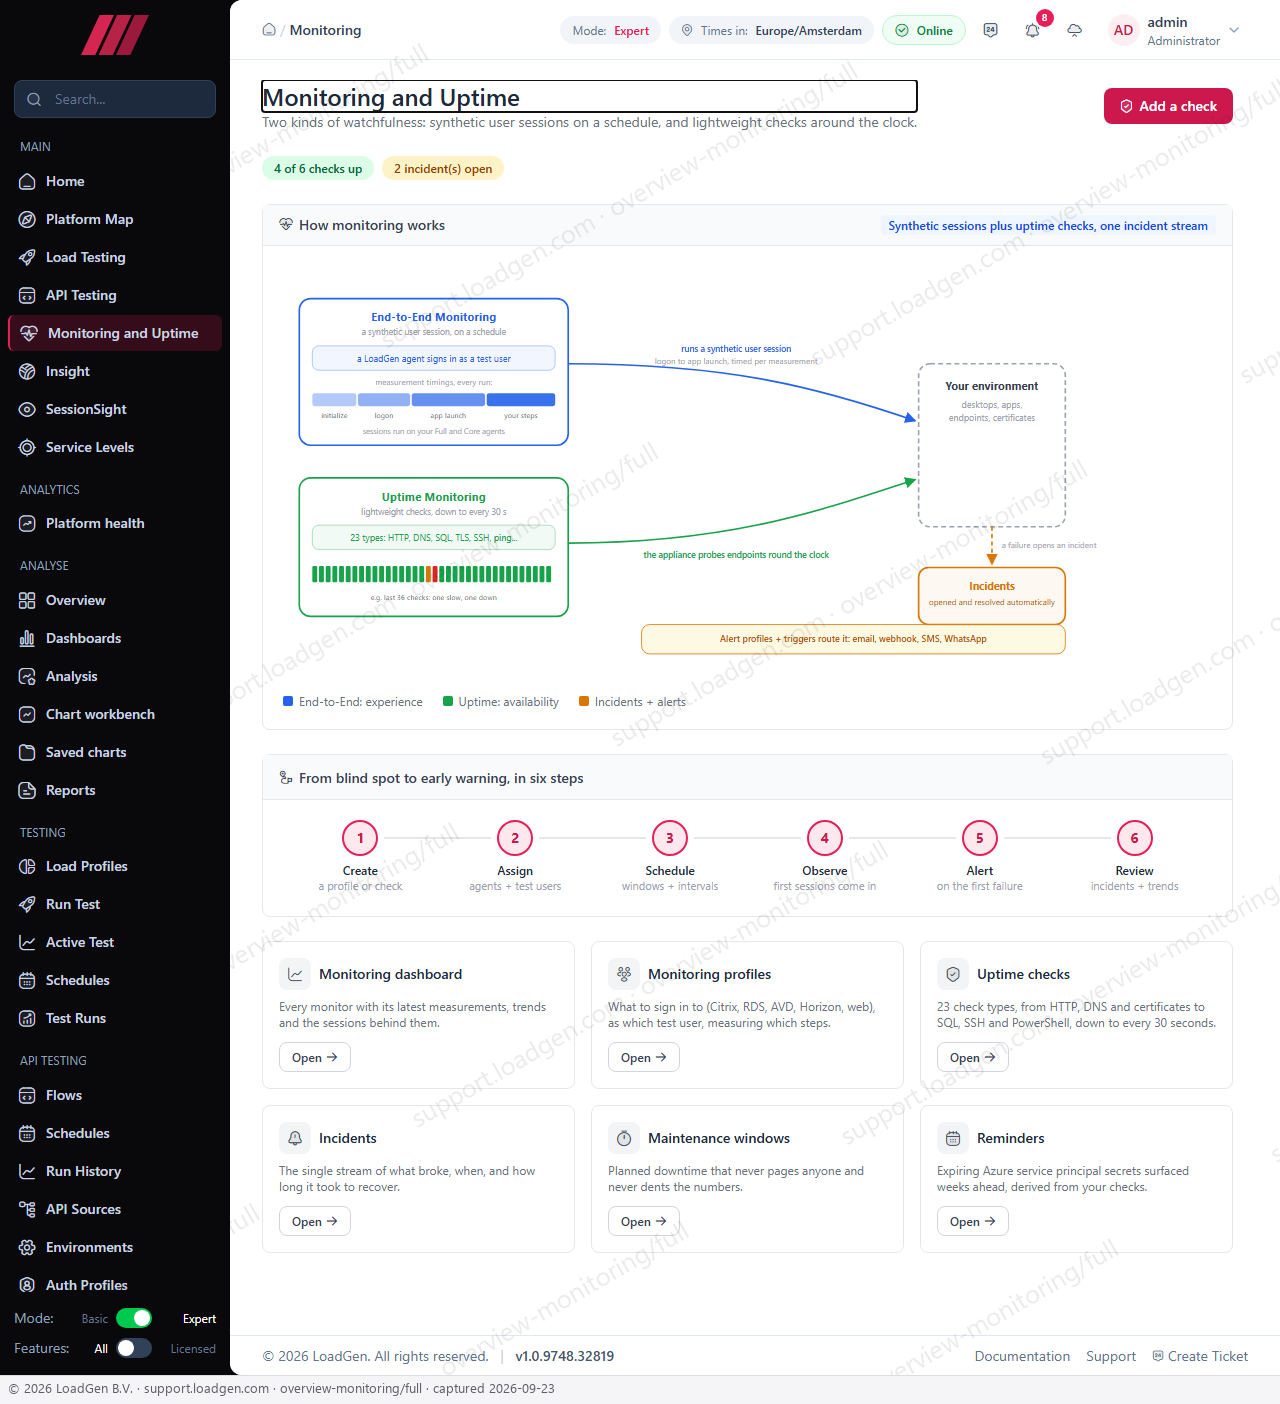Expand the admin account menu chevron
Screen dimensions: 1280x1404
point(1234,30)
